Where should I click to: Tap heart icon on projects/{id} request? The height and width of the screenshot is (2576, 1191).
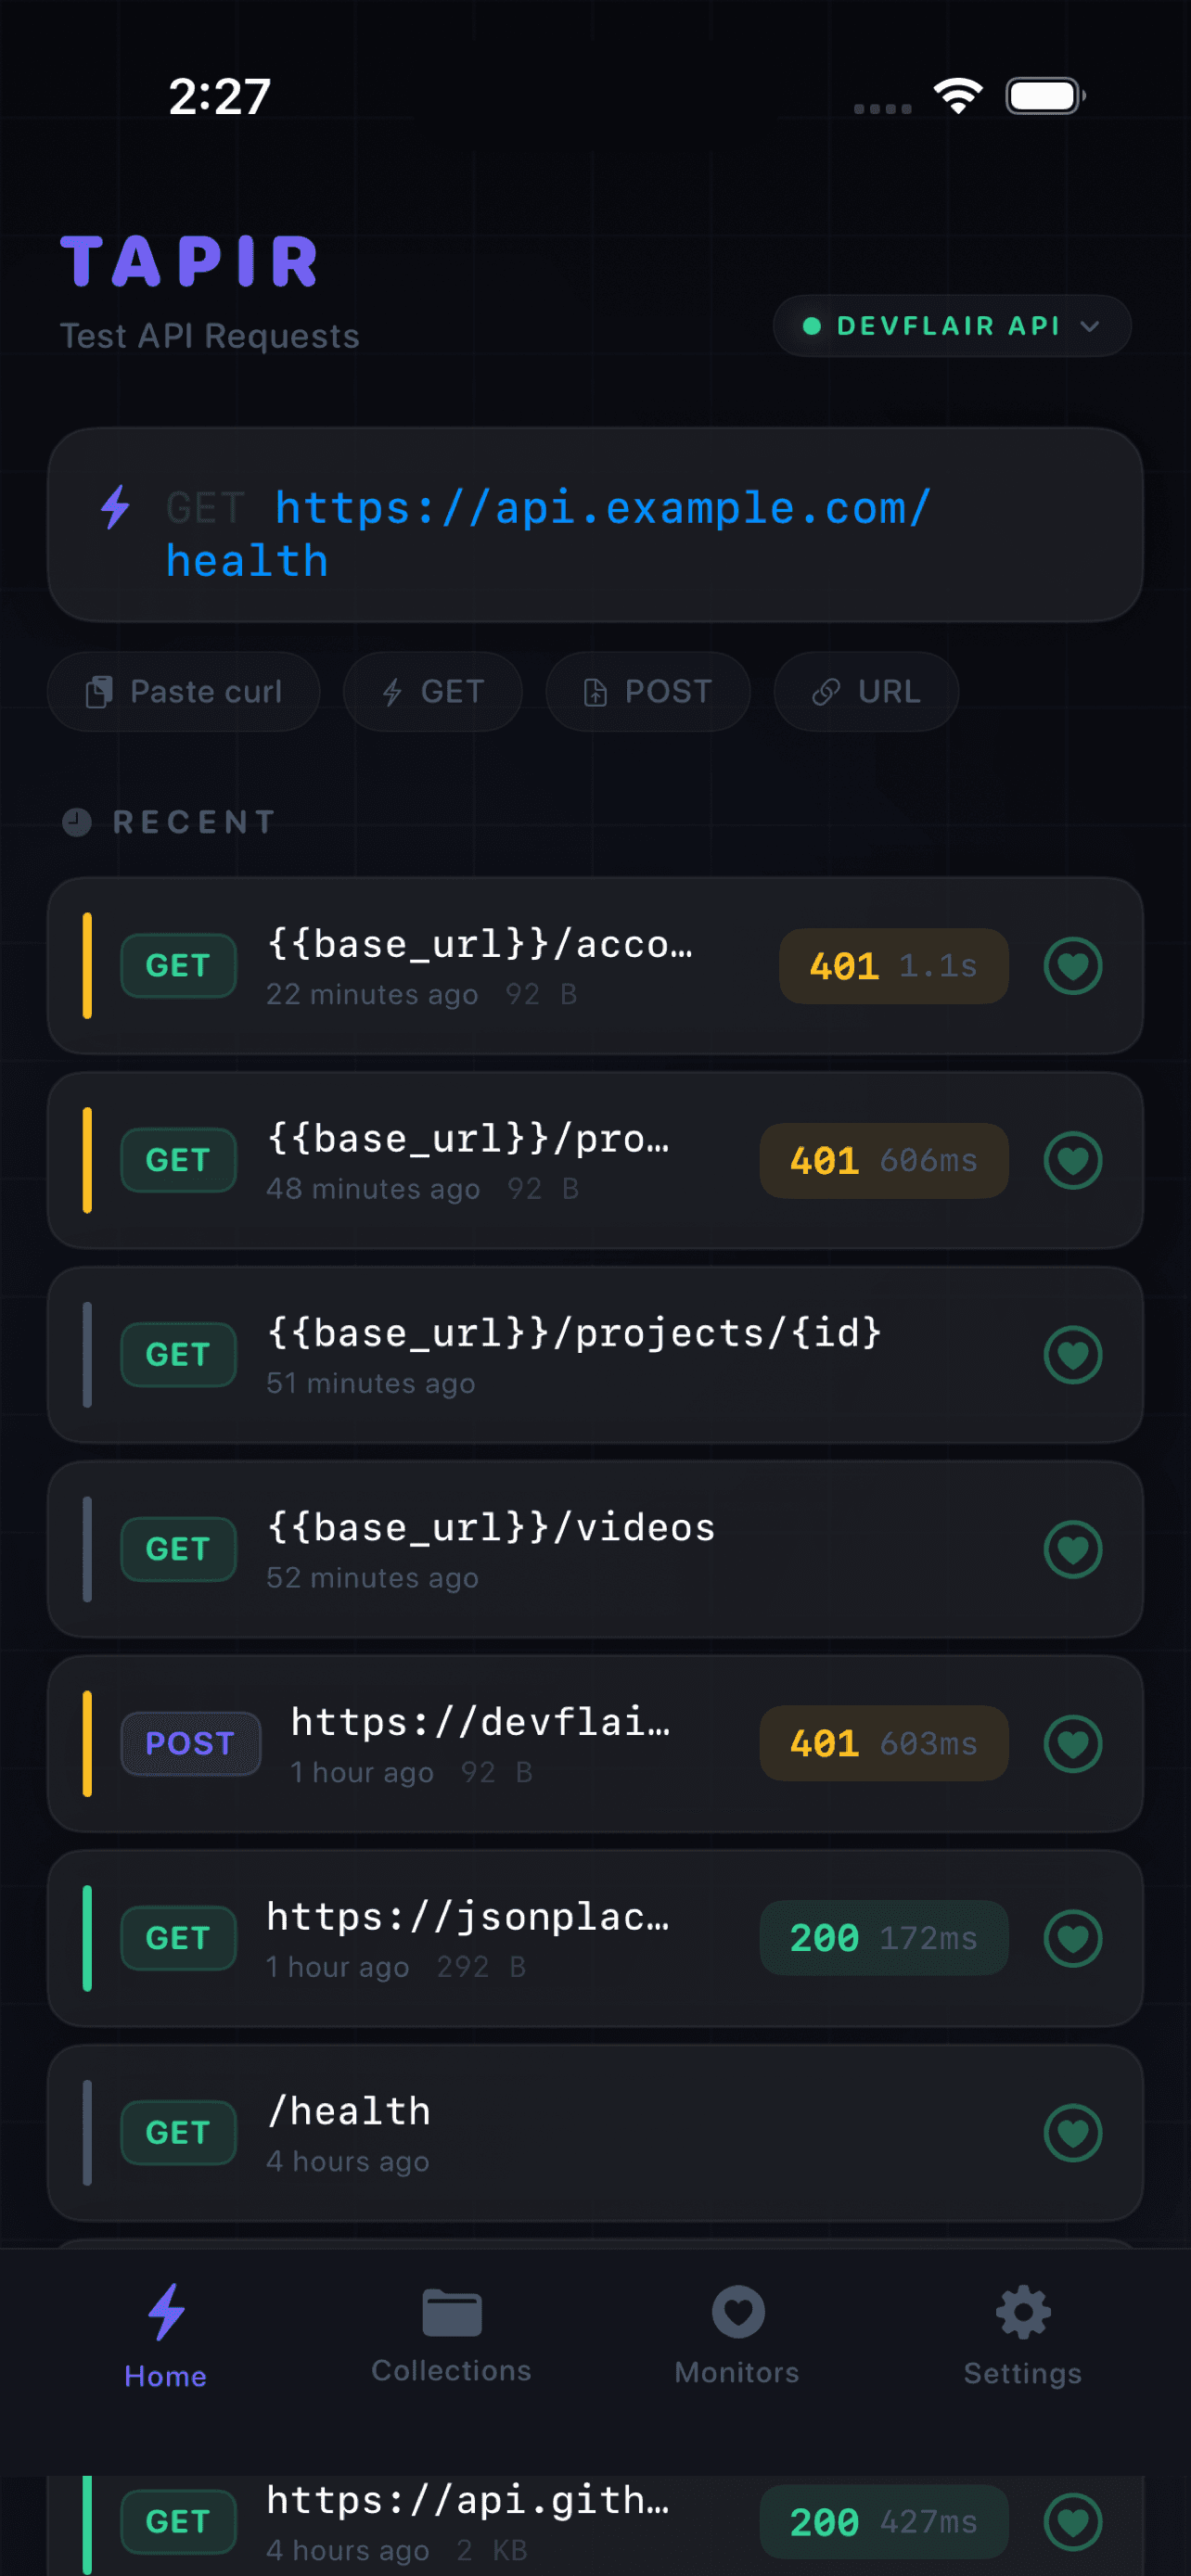coord(1072,1355)
